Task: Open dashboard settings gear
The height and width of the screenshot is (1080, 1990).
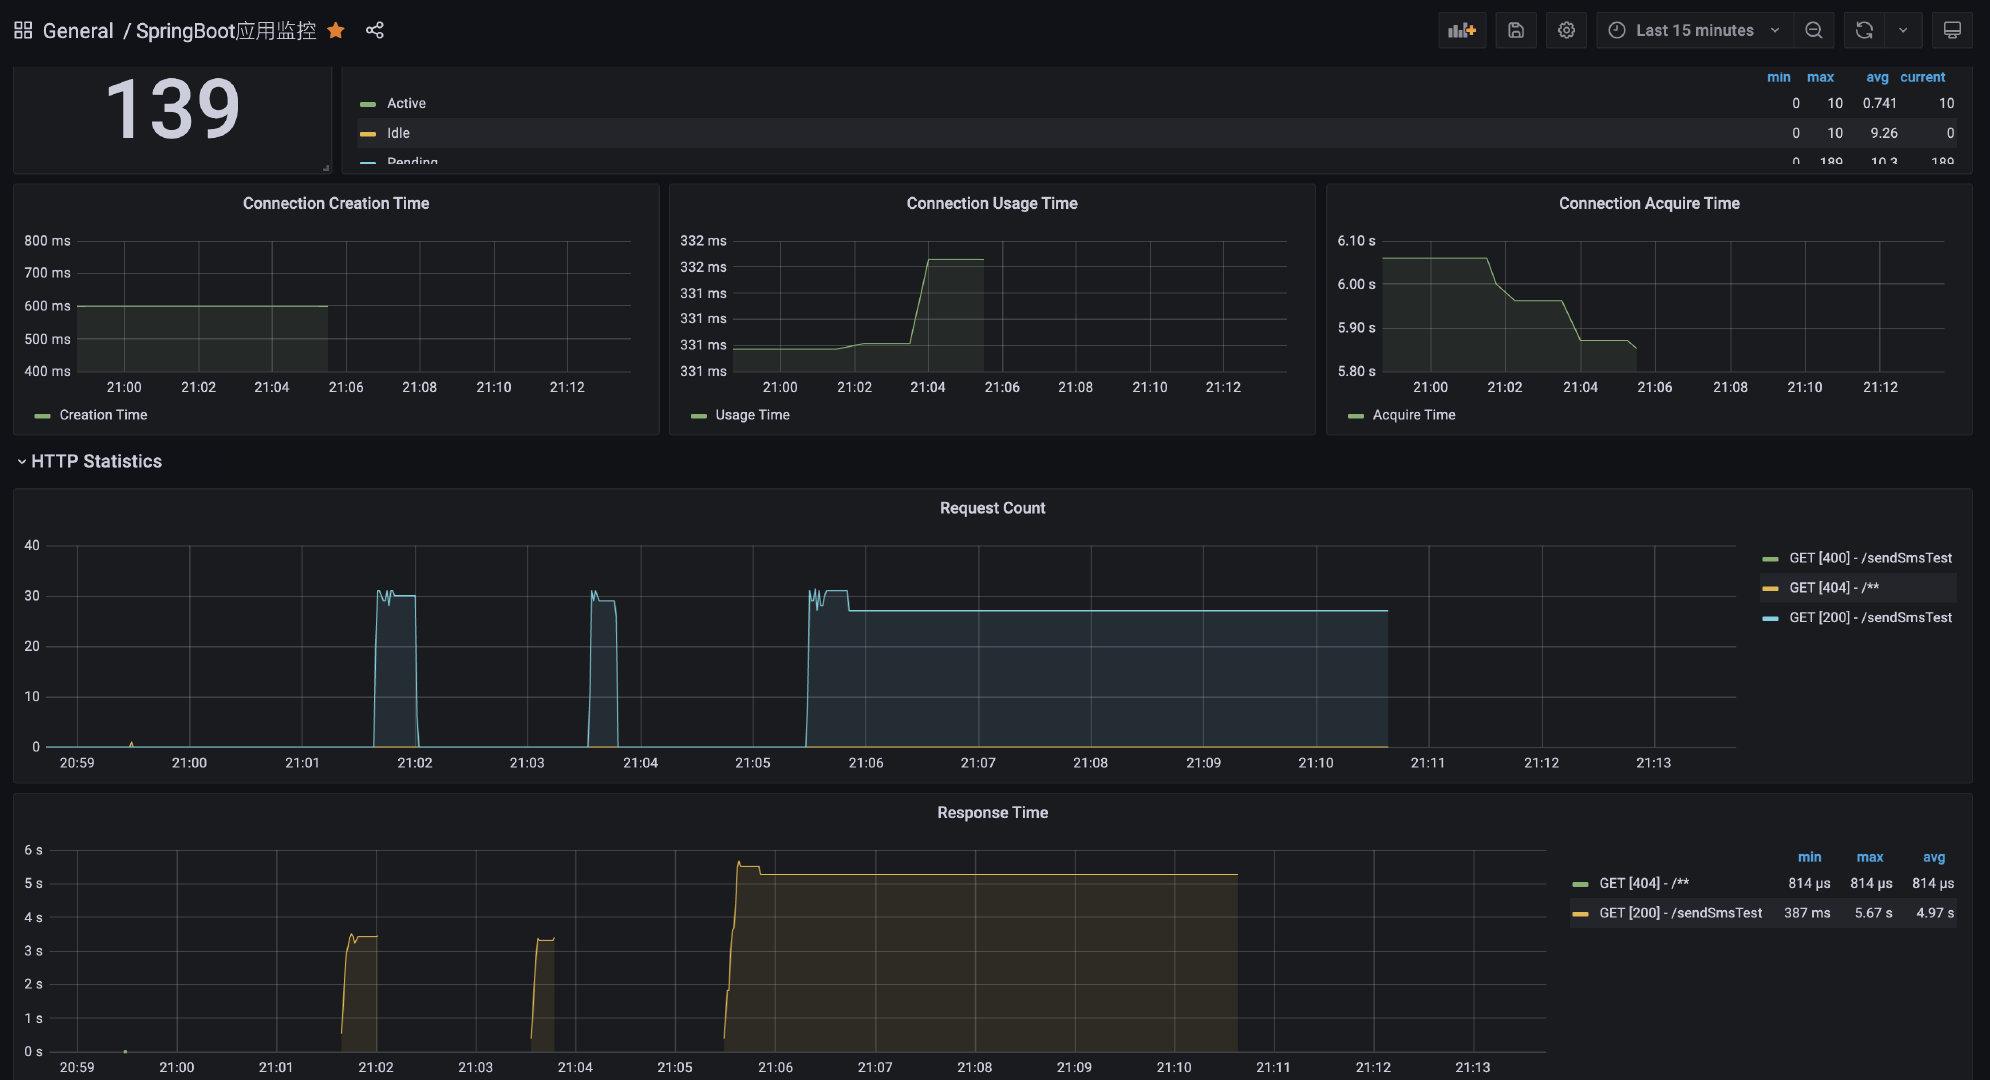Action: pos(1567,30)
